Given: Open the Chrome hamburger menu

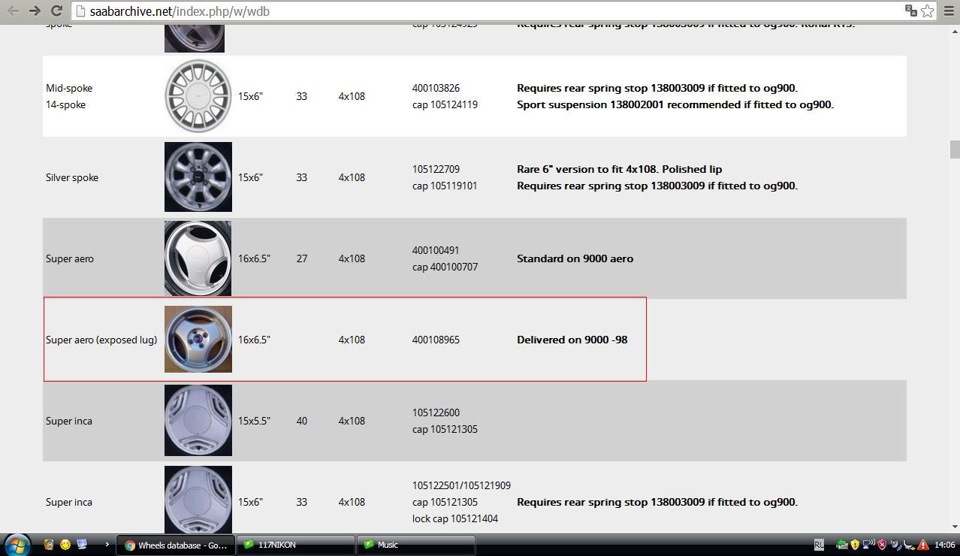Looking at the screenshot, I should 948,11.
